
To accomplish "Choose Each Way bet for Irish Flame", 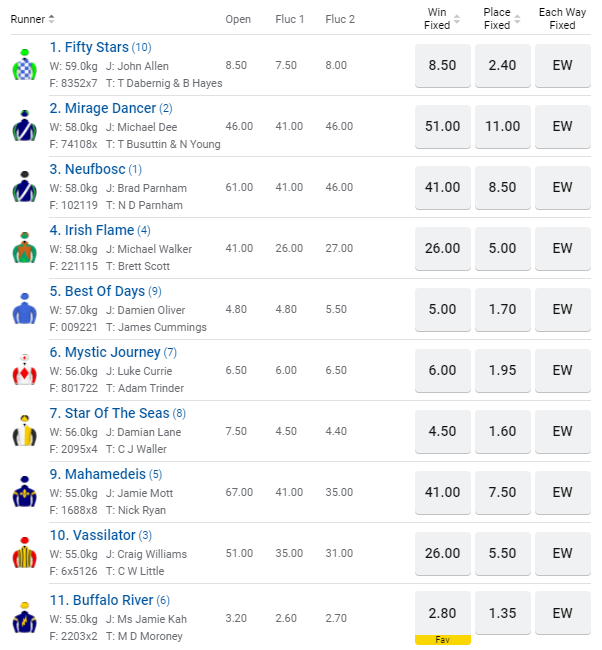I will point(563,248).
